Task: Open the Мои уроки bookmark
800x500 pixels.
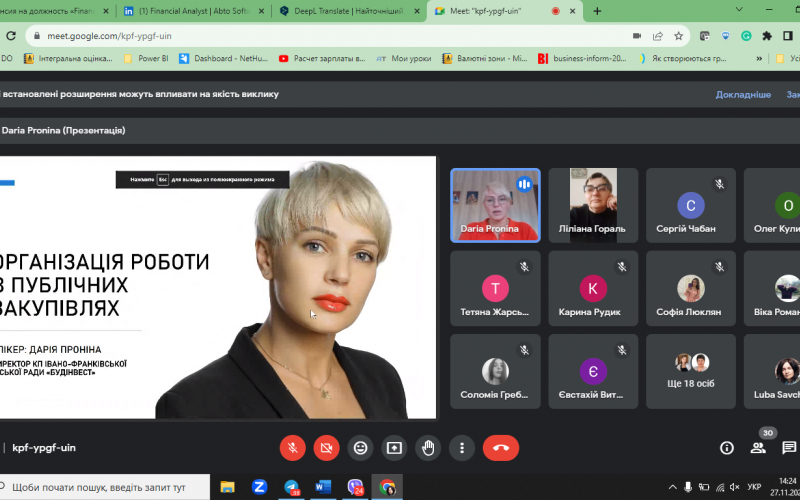Action: point(404,59)
